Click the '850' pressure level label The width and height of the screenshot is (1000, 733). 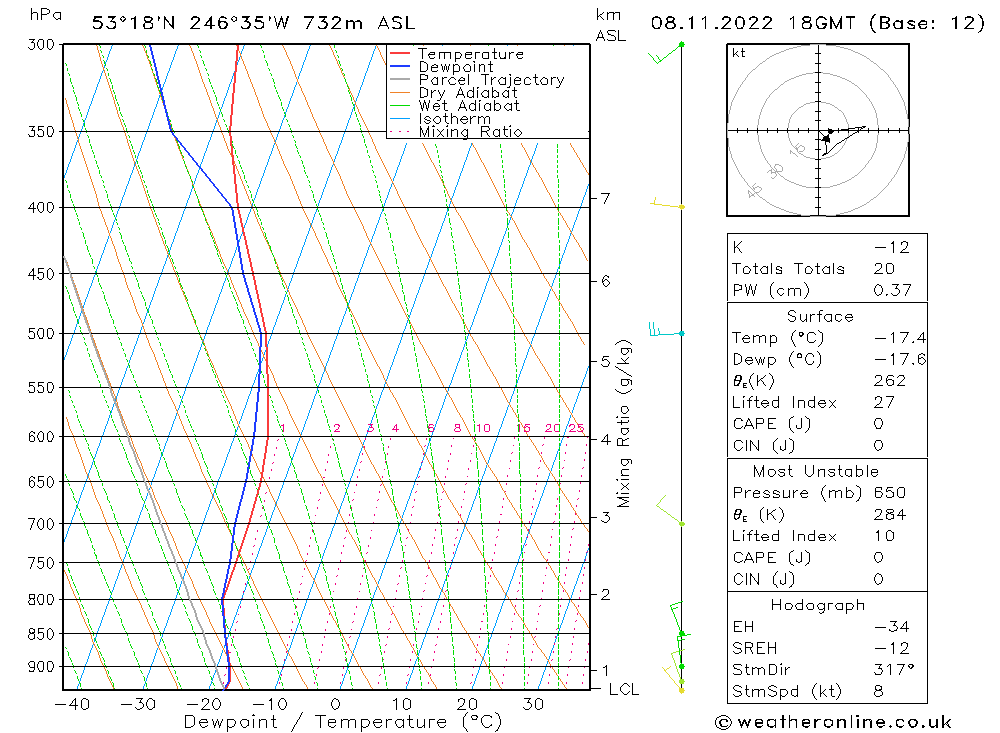tap(41, 634)
